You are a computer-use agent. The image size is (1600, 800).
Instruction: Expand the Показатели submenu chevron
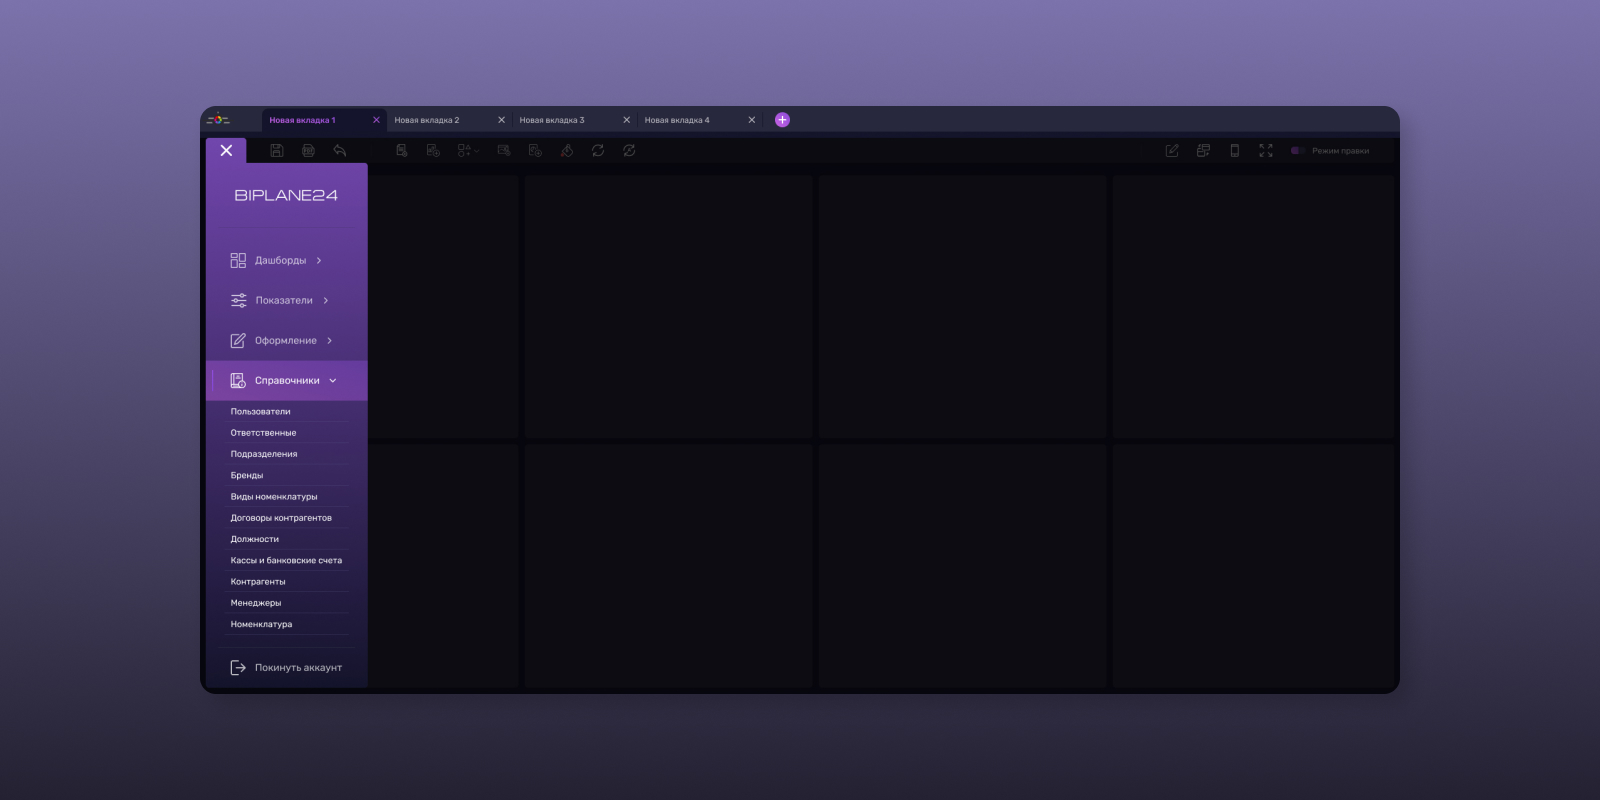tap(326, 300)
